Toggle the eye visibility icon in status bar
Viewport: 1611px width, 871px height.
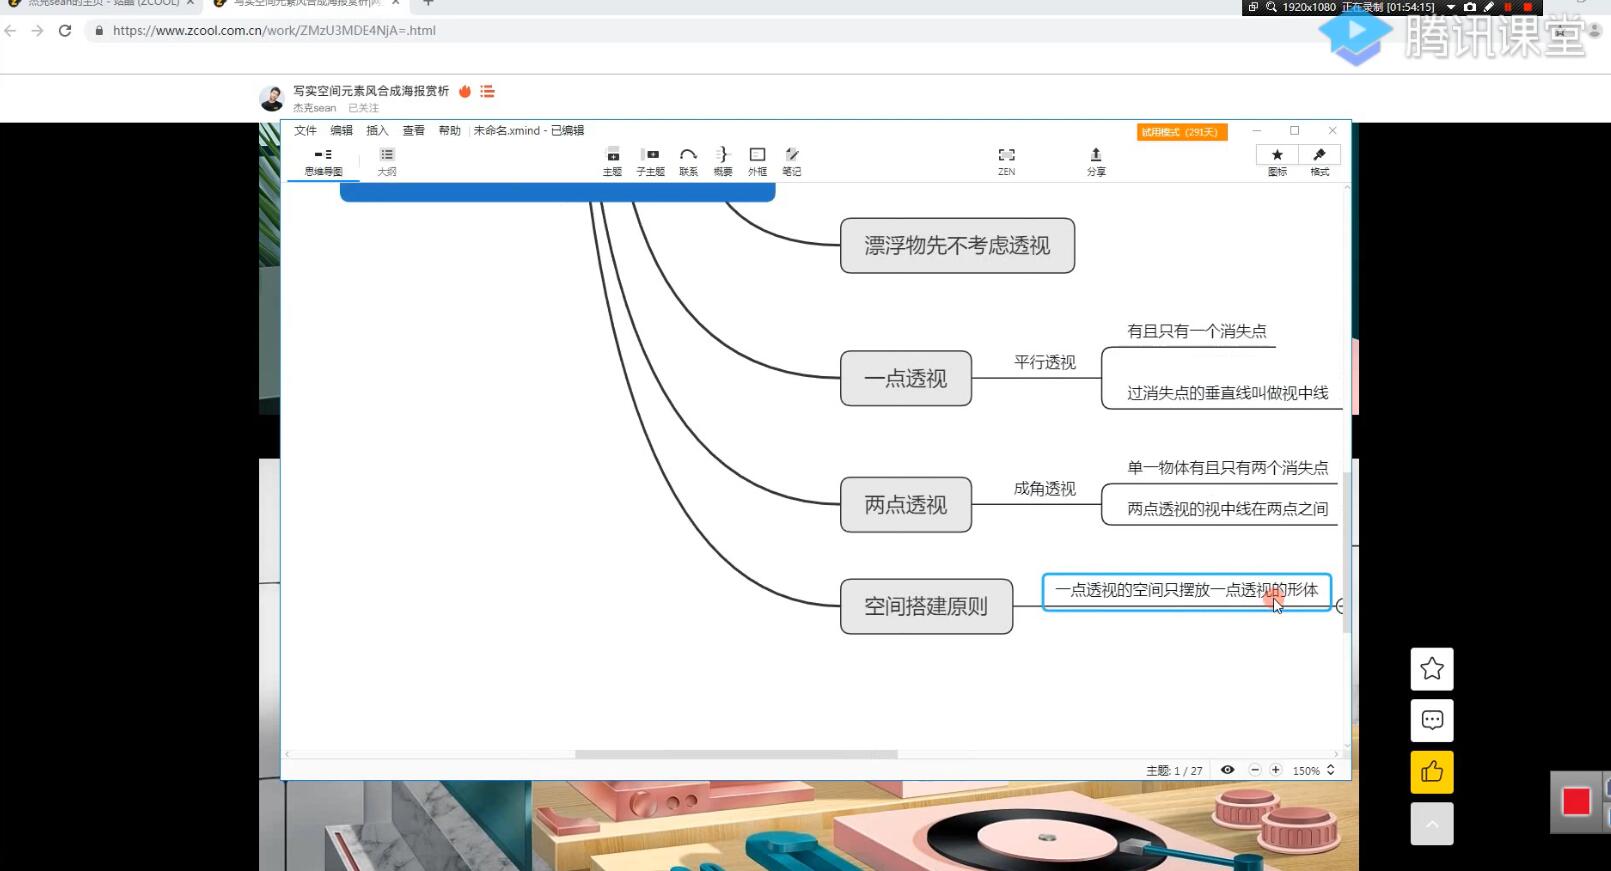click(x=1227, y=770)
